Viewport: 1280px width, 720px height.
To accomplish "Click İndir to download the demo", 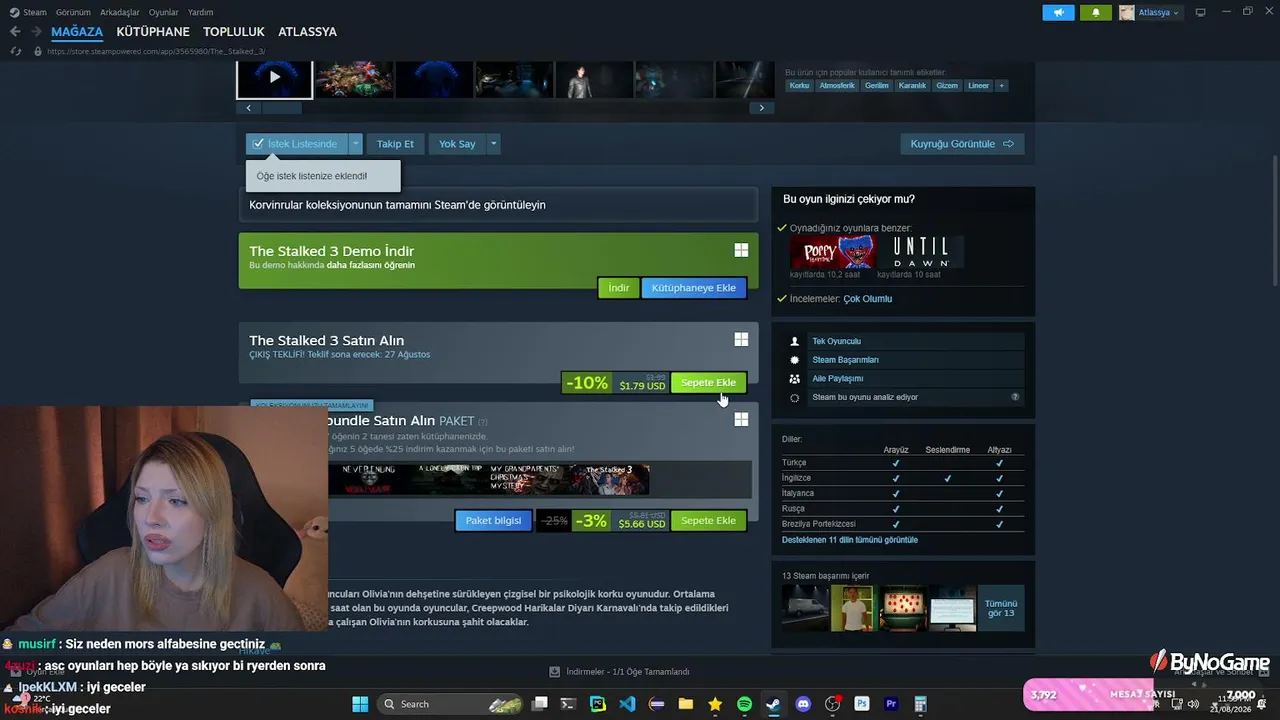I will click(x=619, y=288).
